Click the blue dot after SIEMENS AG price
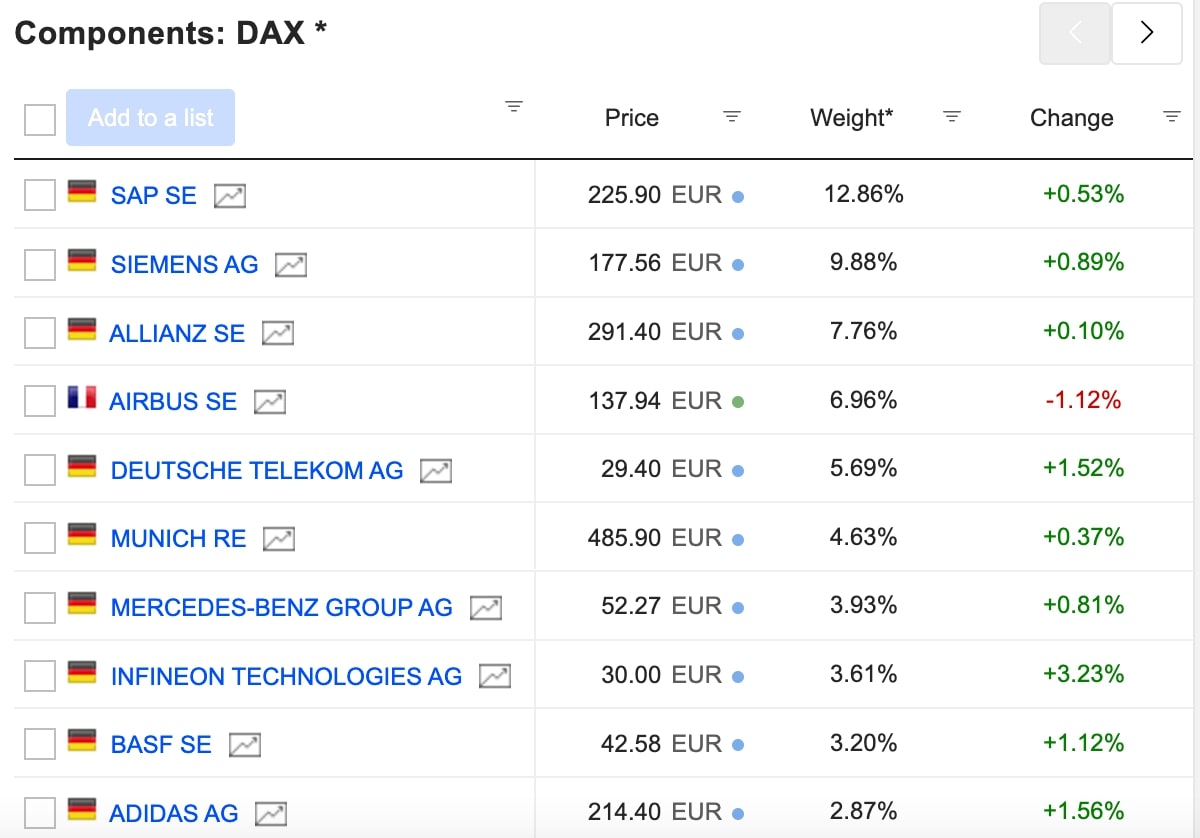Image resolution: width=1200 pixels, height=838 pixels. point(738,265)
